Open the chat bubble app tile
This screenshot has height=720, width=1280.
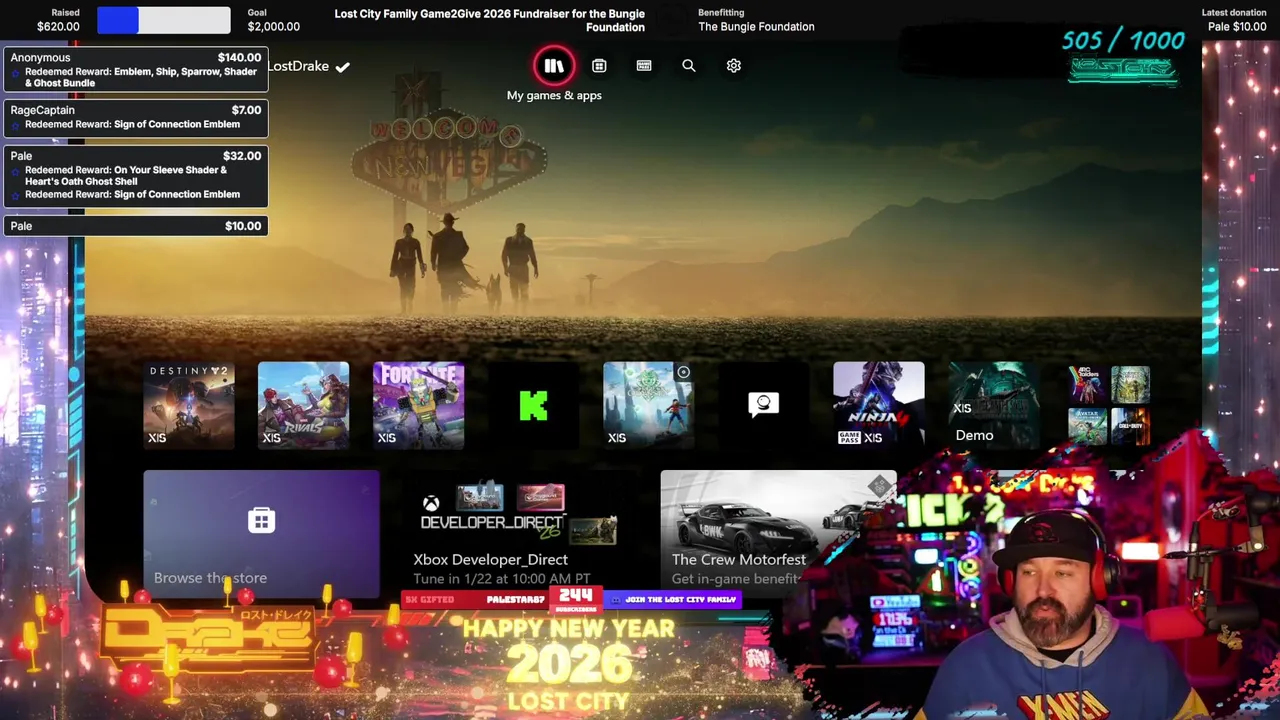(764, 405)
